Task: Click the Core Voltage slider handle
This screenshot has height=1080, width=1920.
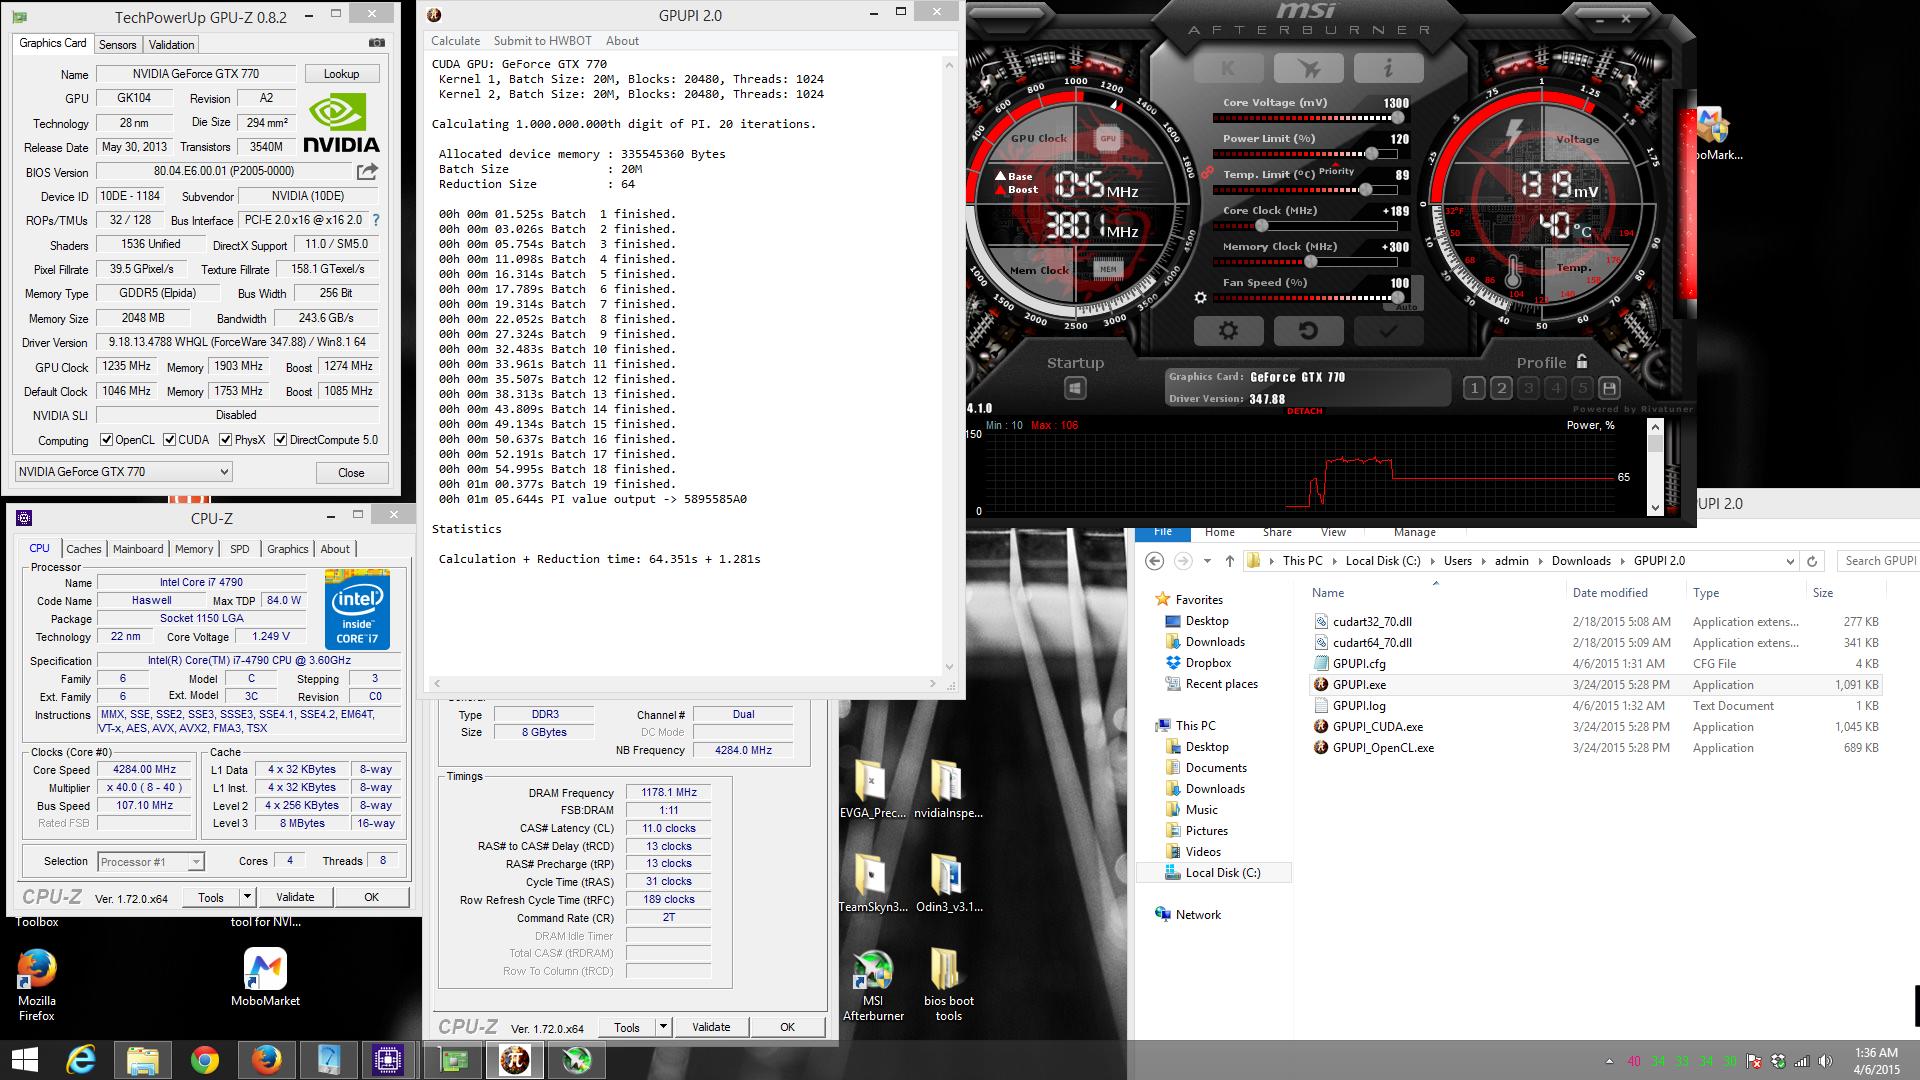Action: pyautogui.click(x=1398, y=118)
